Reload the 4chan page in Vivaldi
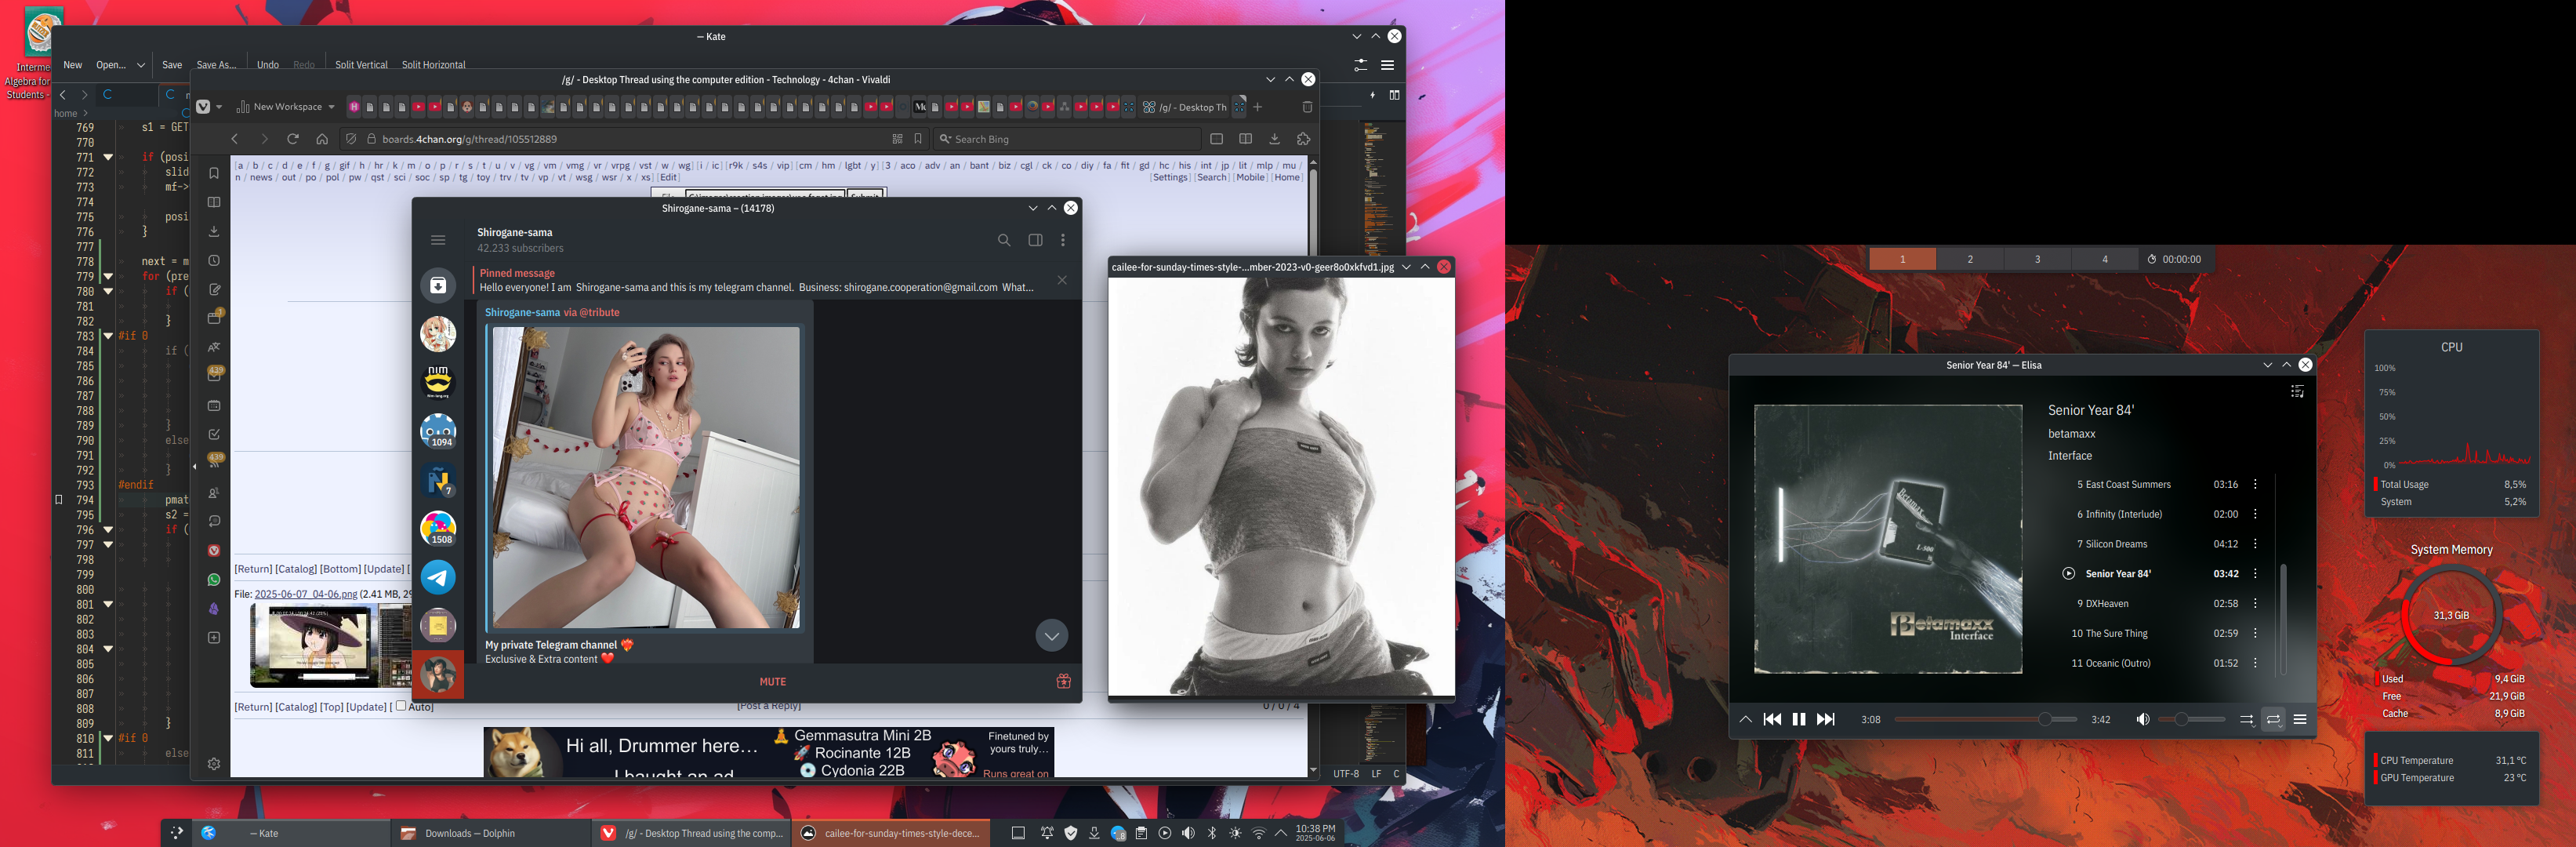The image size is (2576, 847). pos(293,139)
